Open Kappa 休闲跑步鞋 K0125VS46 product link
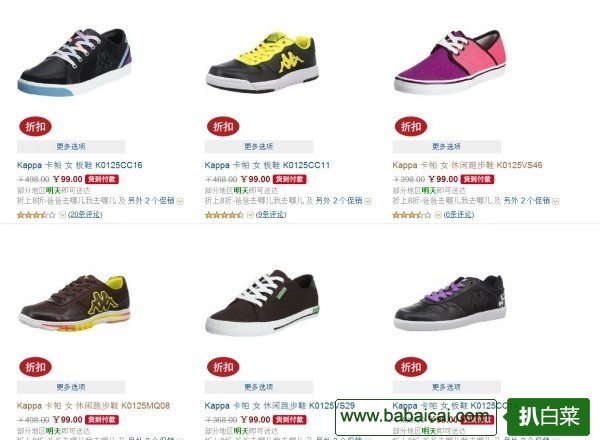The height and width of the screenshot is (440, 600). coord(467,165)
